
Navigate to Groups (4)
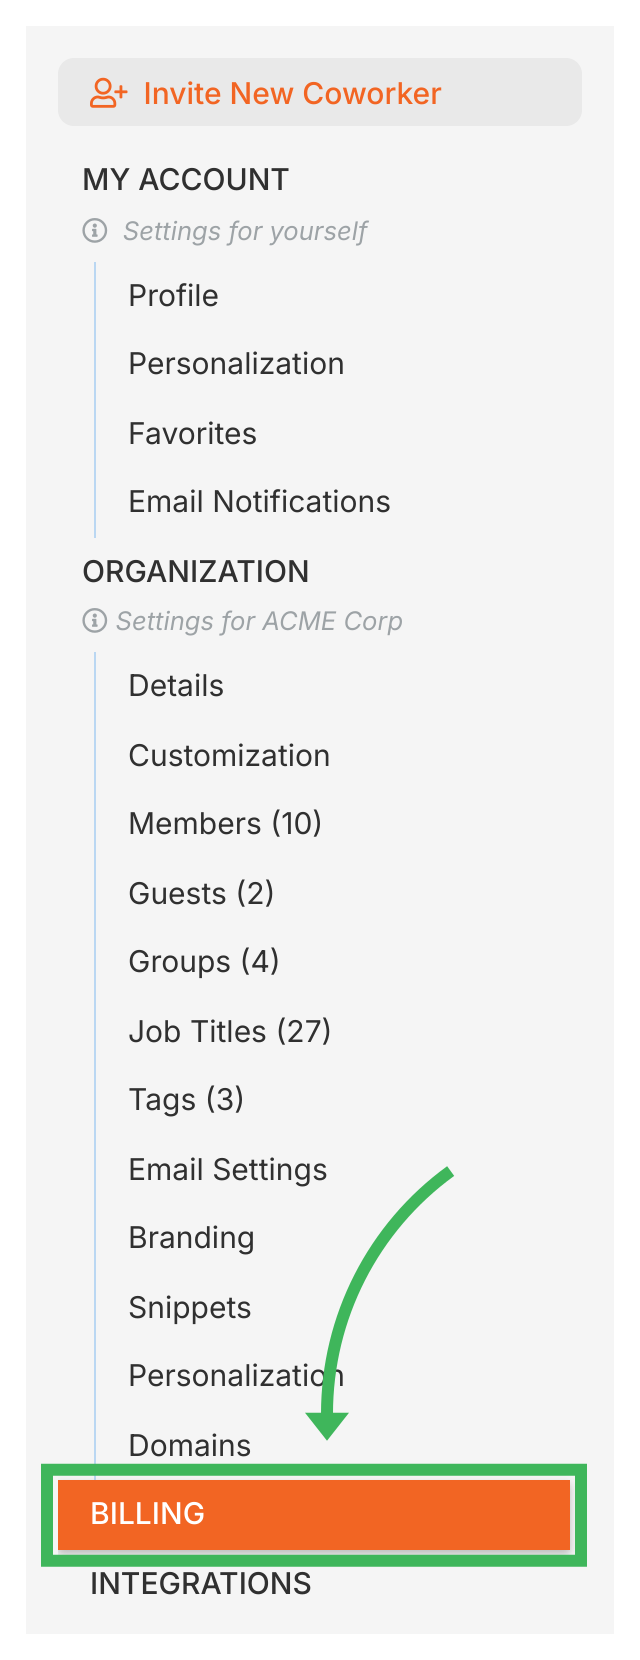click(203, 962)
